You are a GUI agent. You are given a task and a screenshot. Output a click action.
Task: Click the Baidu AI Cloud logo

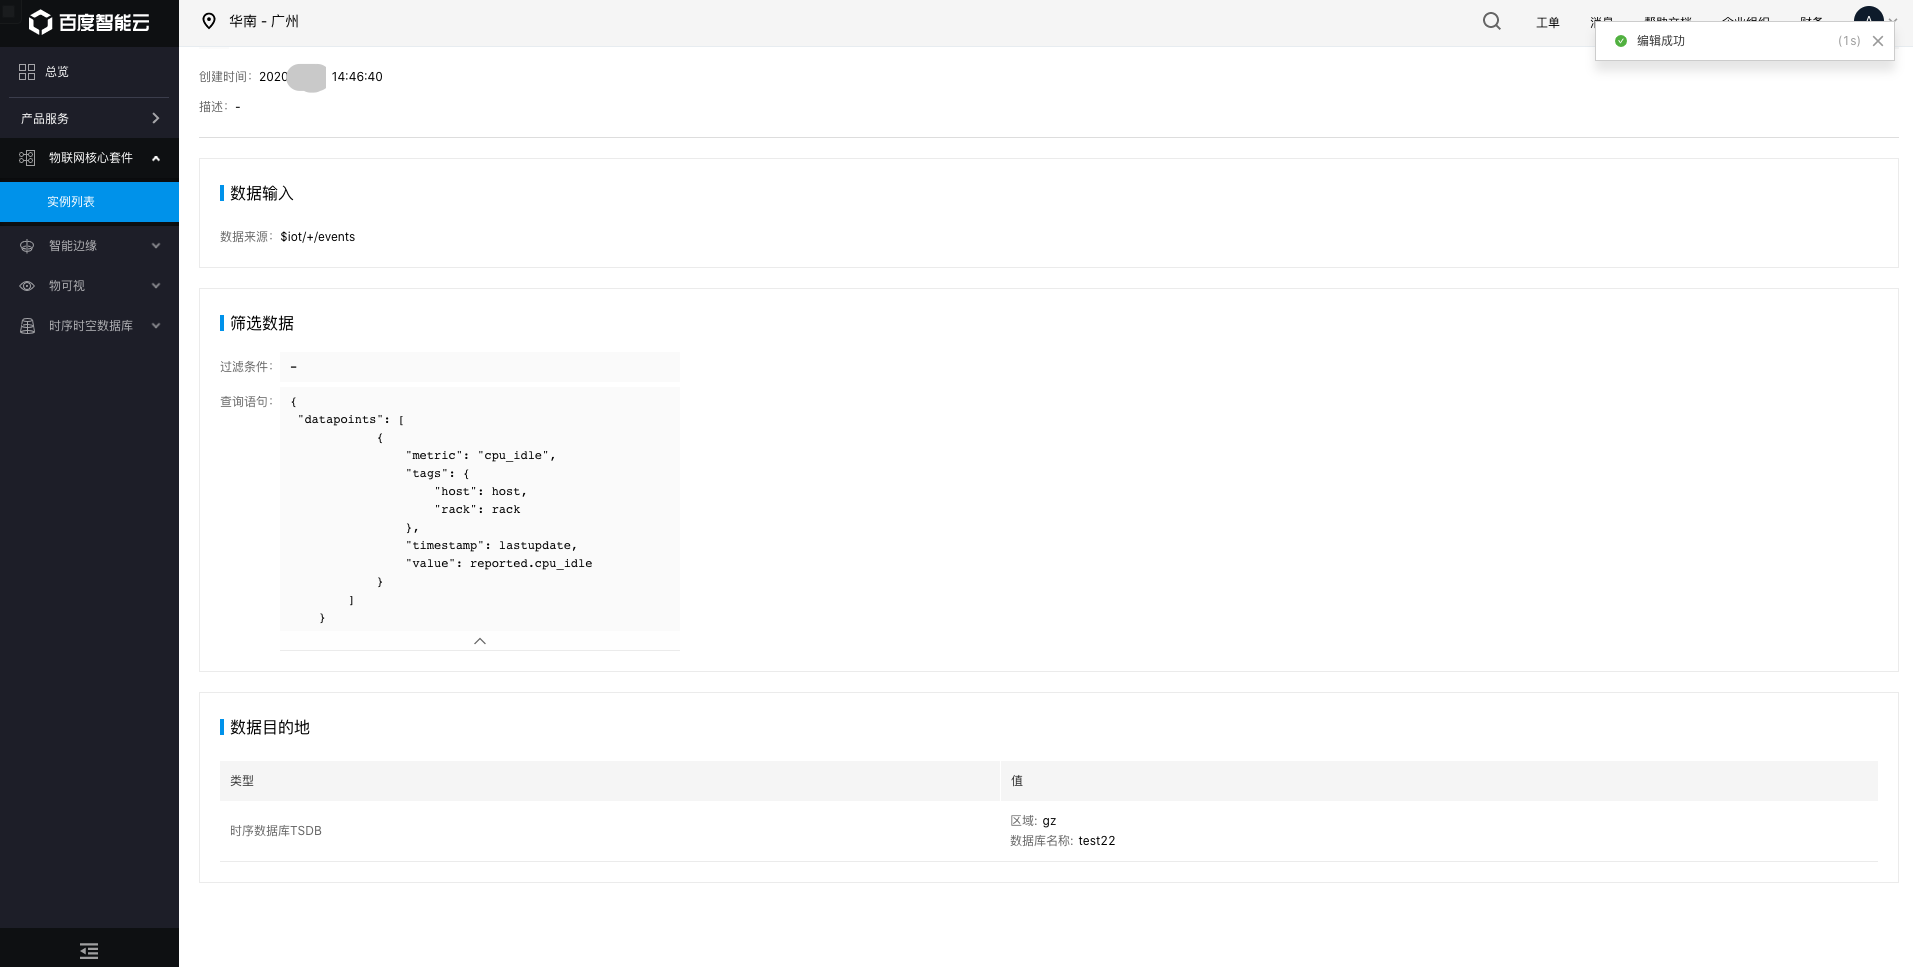89,22
